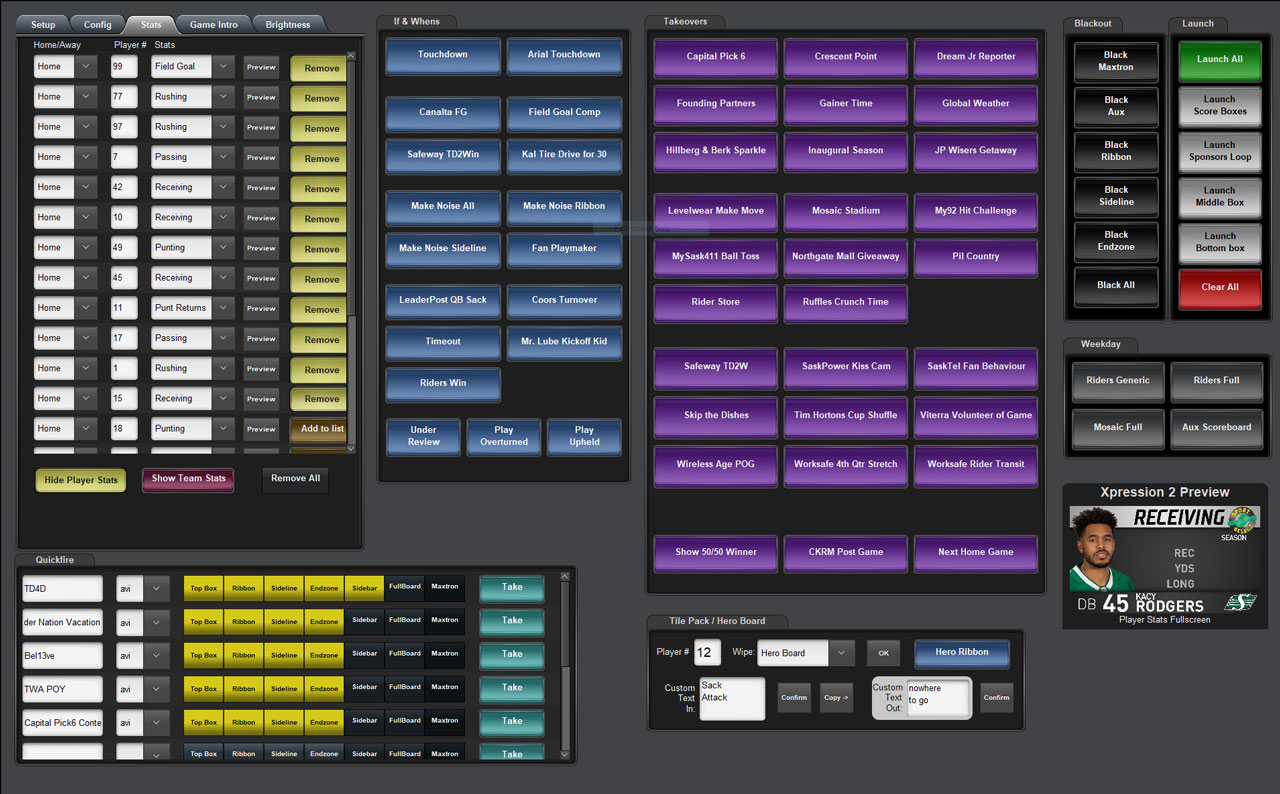
Task: Launch the Capital Pick 6 takeover
Action: [716, 57]
